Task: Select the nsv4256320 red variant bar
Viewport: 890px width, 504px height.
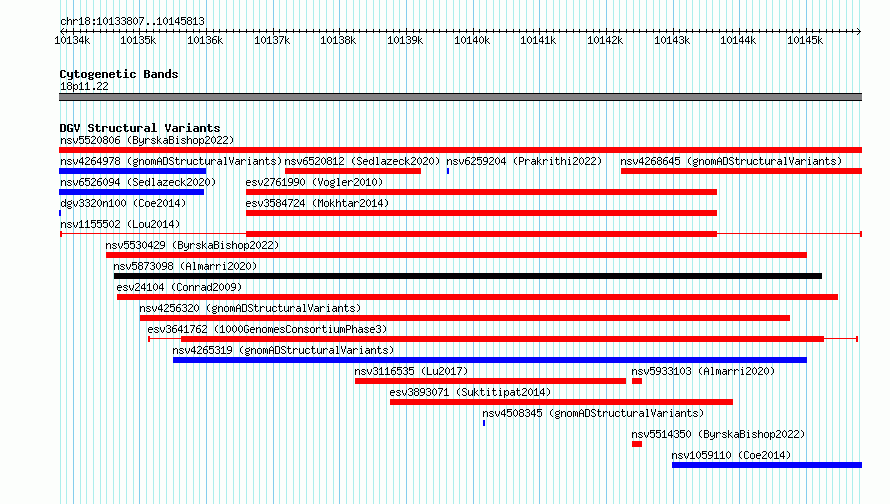Action: click(465, 318)
